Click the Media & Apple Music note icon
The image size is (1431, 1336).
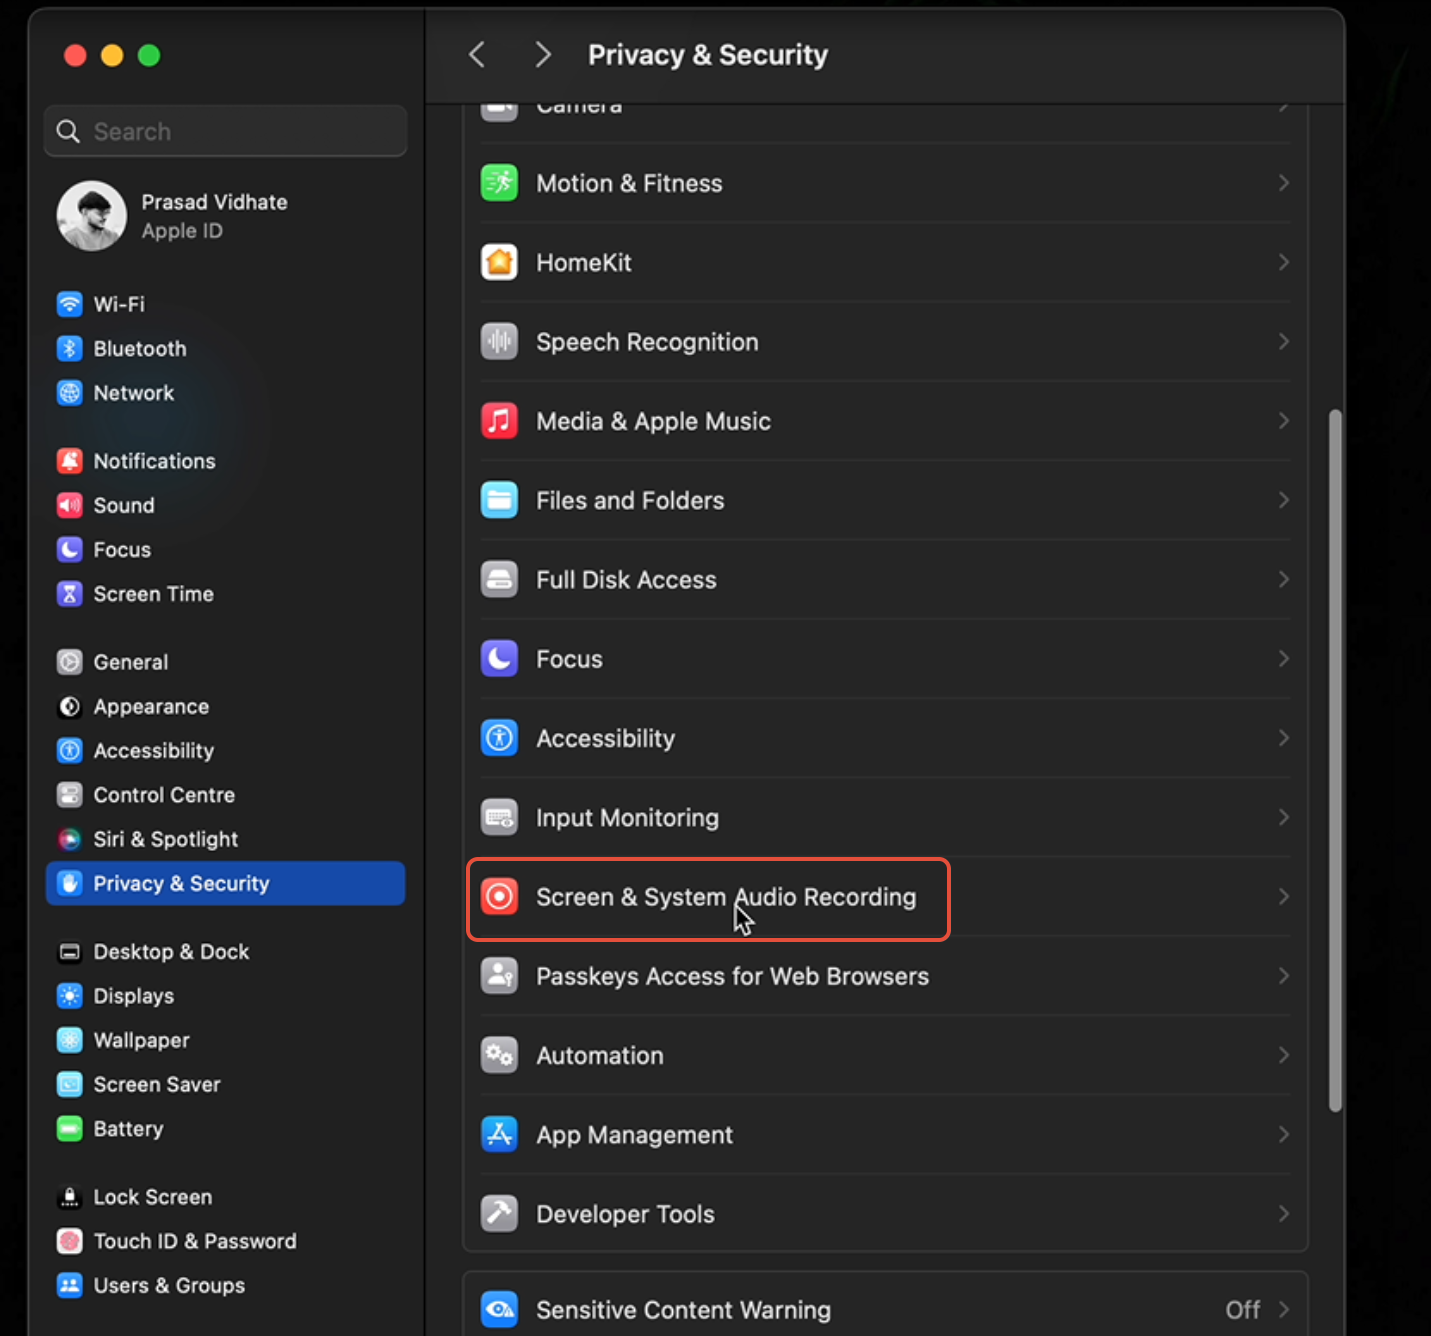coord(499,421)
